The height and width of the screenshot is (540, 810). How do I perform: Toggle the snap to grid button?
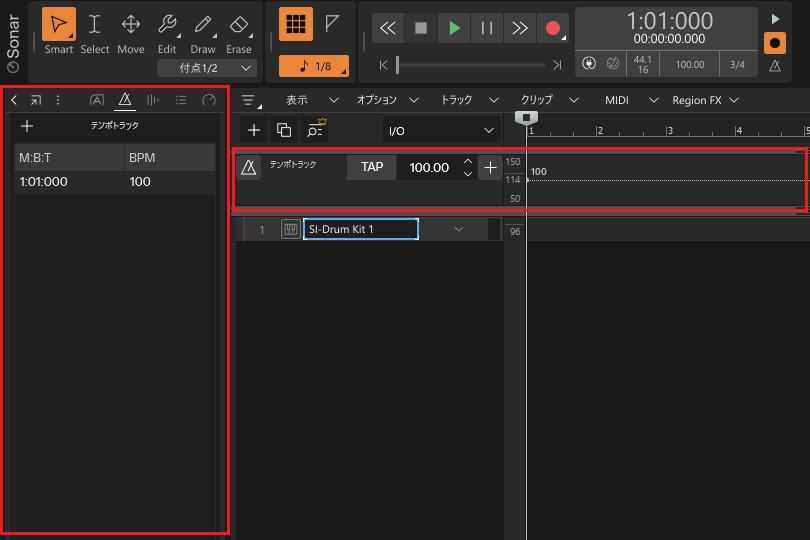295,25
